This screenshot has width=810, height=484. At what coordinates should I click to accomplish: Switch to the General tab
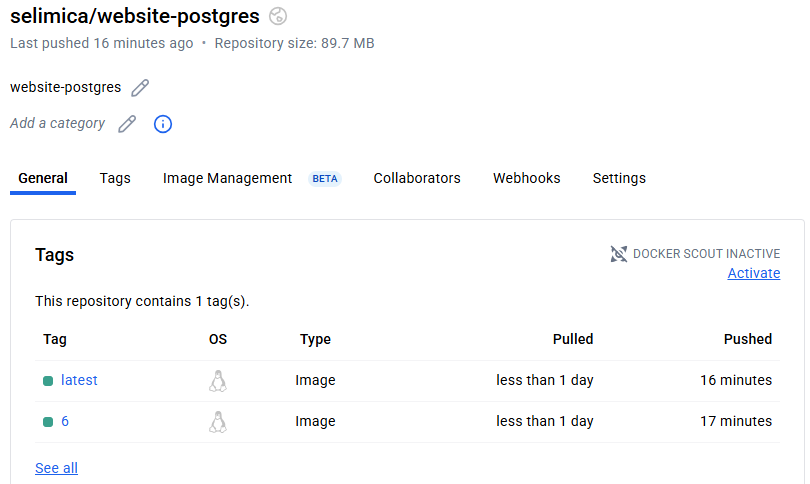tap(43, 179)
